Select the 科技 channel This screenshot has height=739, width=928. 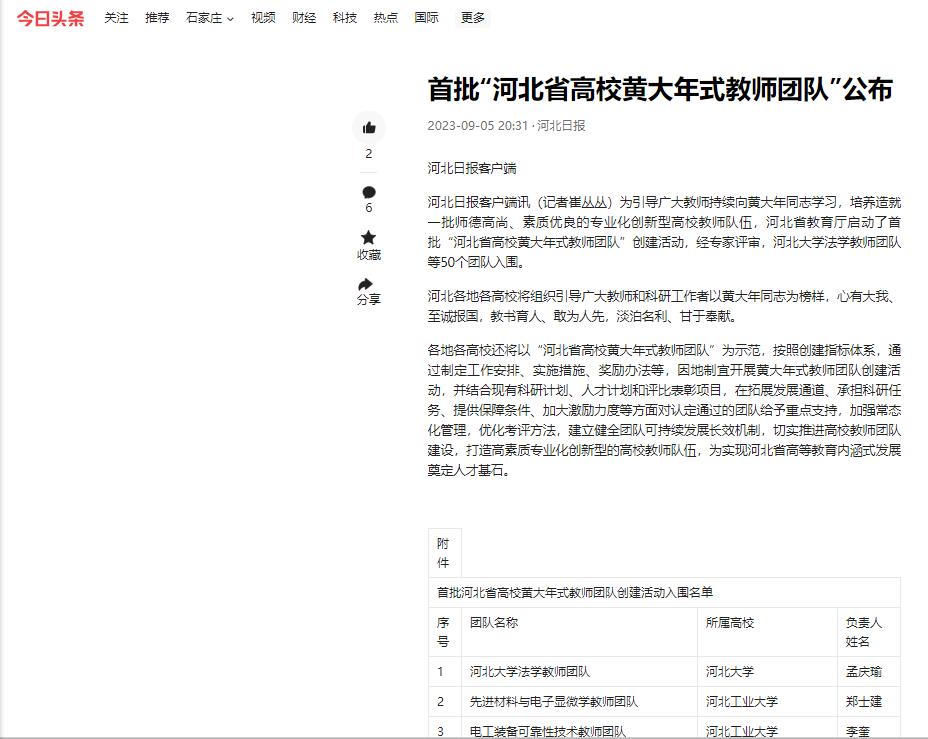point(345,18)
